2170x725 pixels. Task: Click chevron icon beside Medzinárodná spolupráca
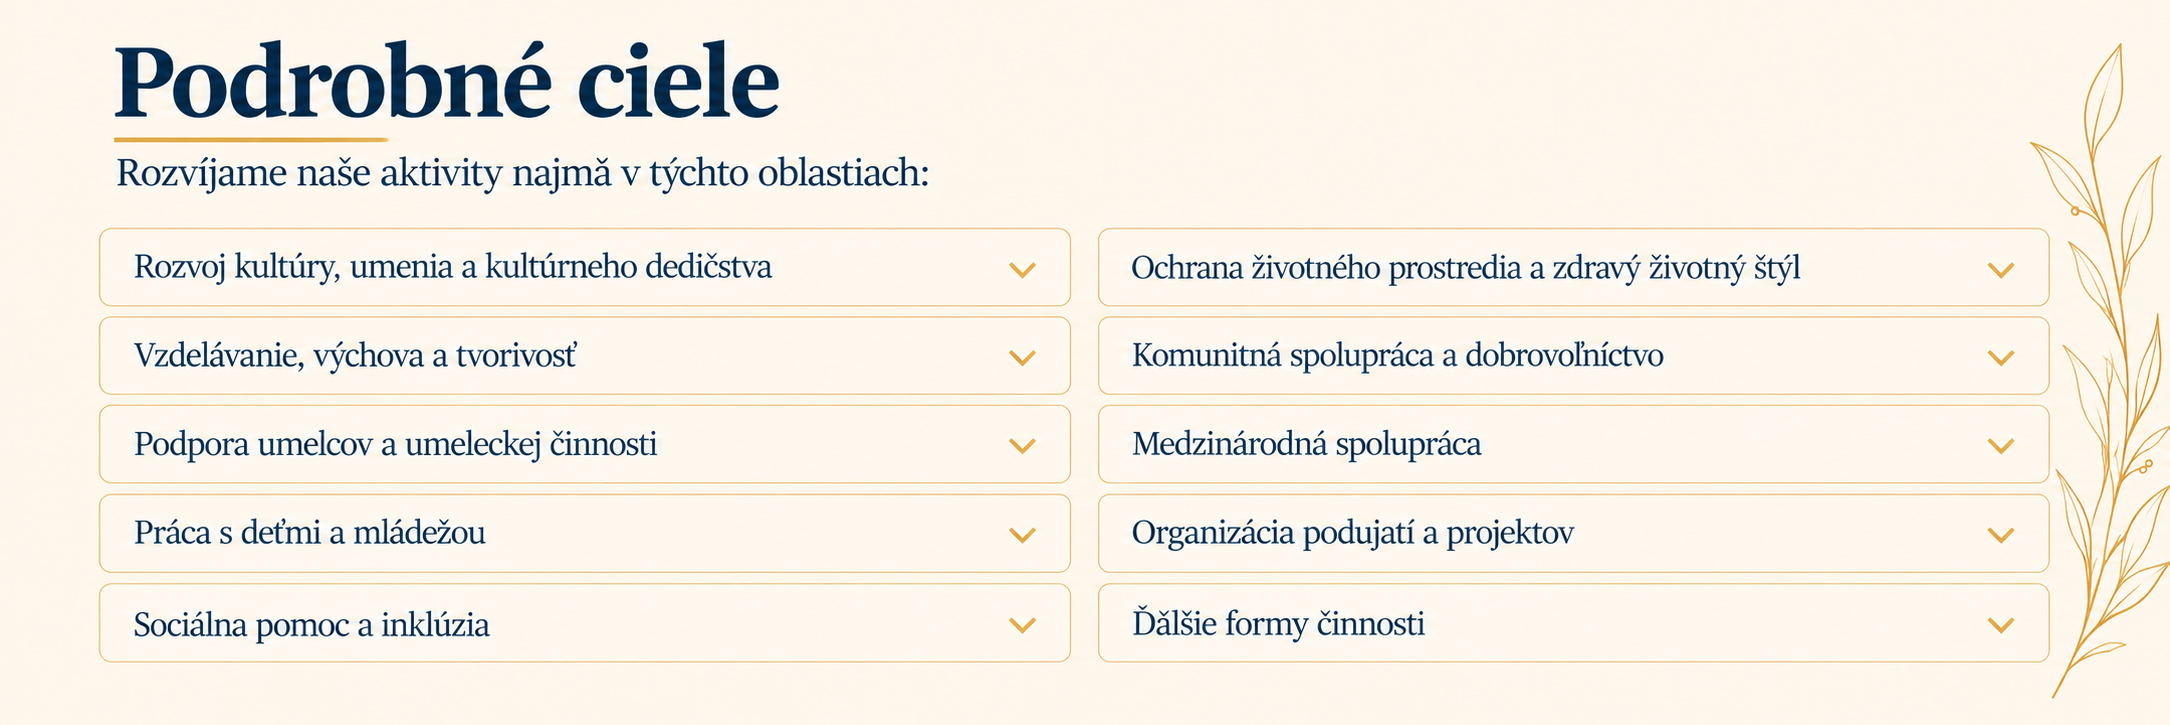pyautogui.click(x=2000, y=446)
